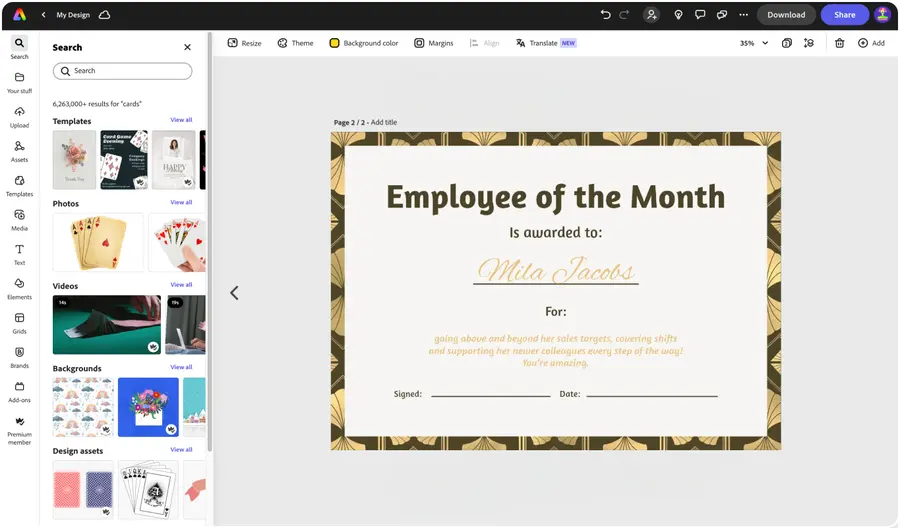Open the Theme toolbar option
The image size is (900, 528).
[296, 43]
